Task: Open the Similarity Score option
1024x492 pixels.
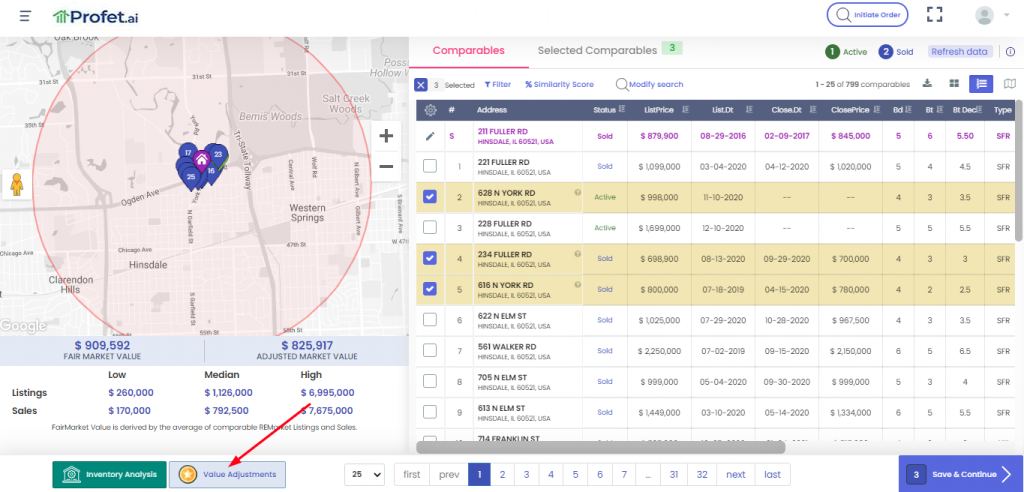Action: tap(560, 84)
